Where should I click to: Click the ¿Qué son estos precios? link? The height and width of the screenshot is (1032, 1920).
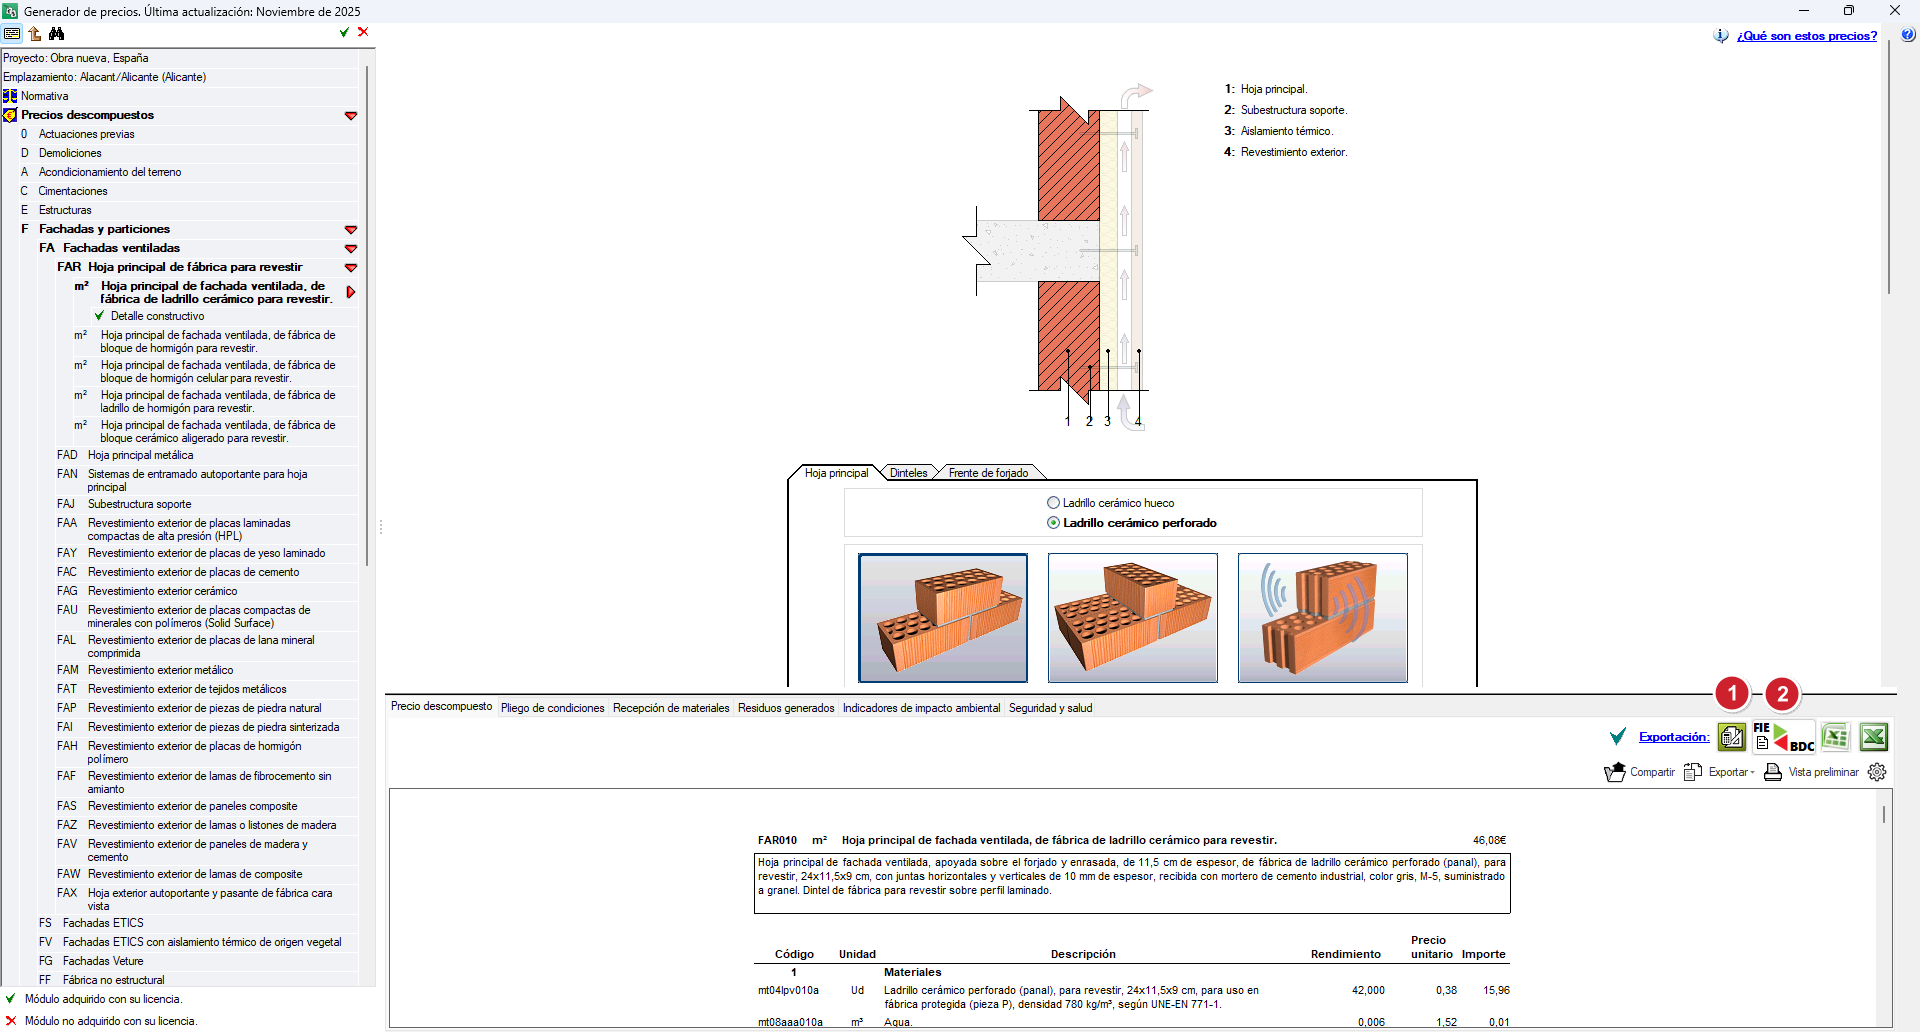pyautogui.click(x=1806, y=36)
